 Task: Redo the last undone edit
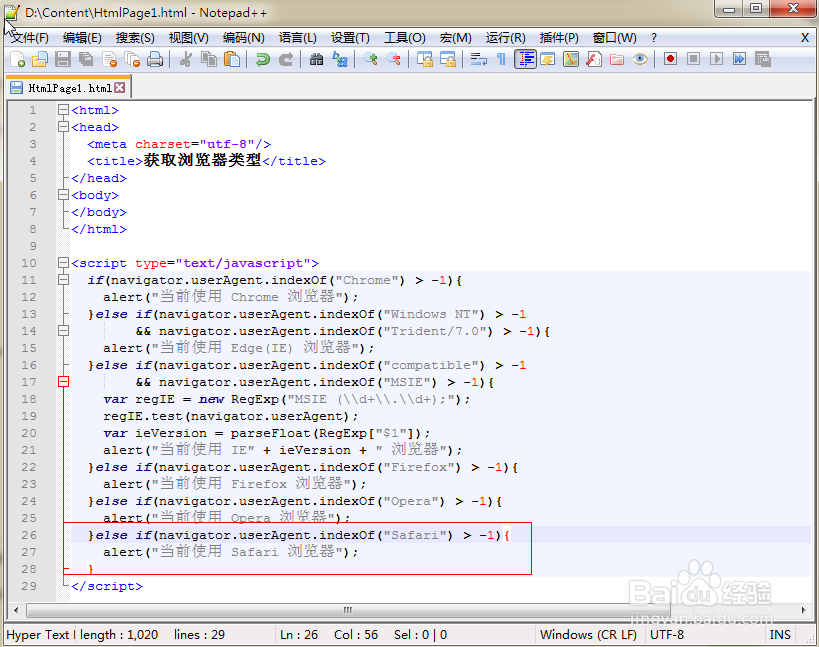point(285,60)
